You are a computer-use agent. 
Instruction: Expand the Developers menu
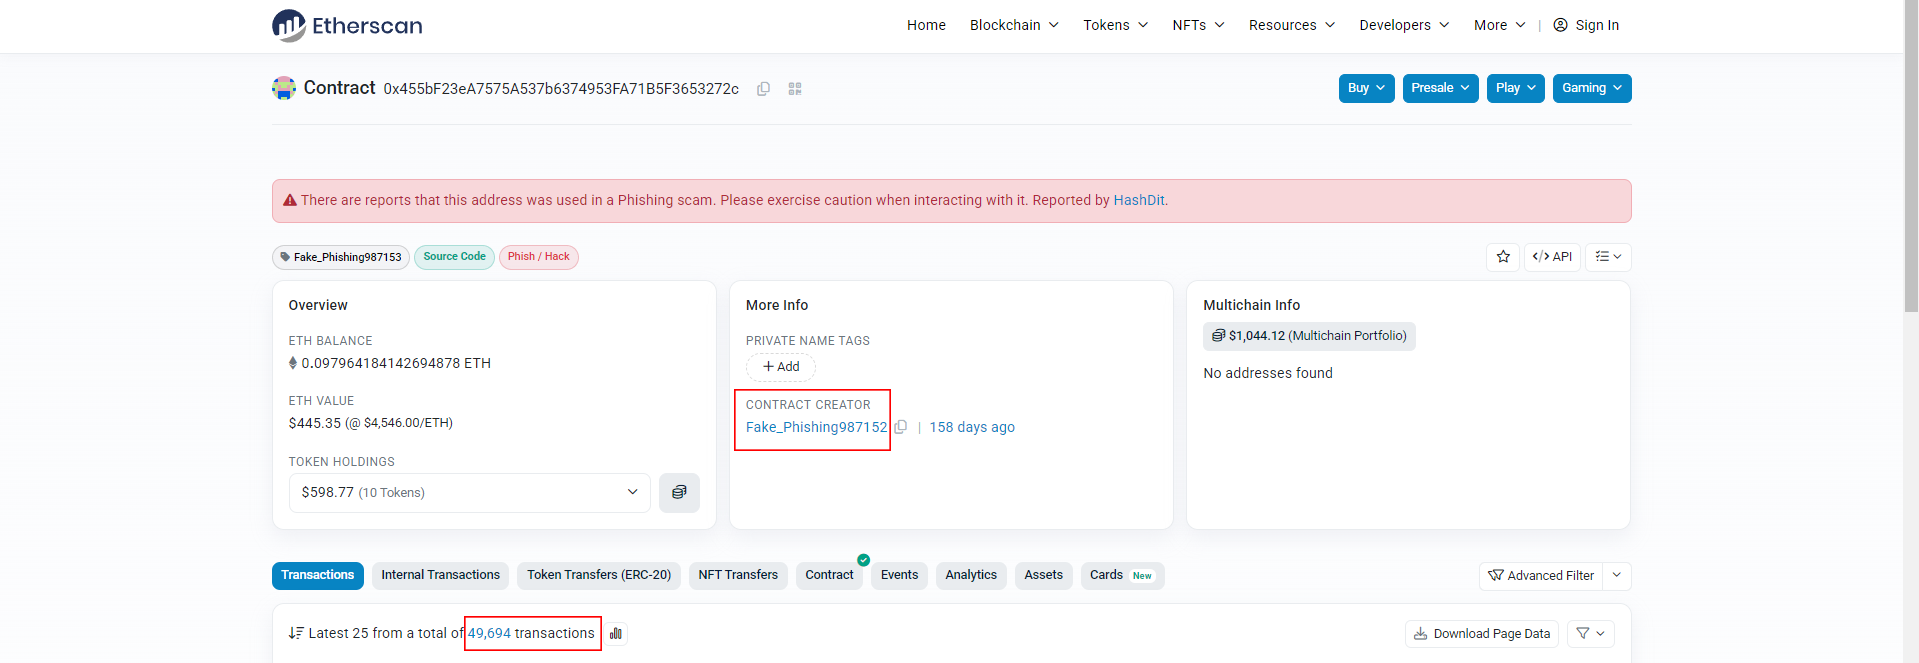[1404, 25]
